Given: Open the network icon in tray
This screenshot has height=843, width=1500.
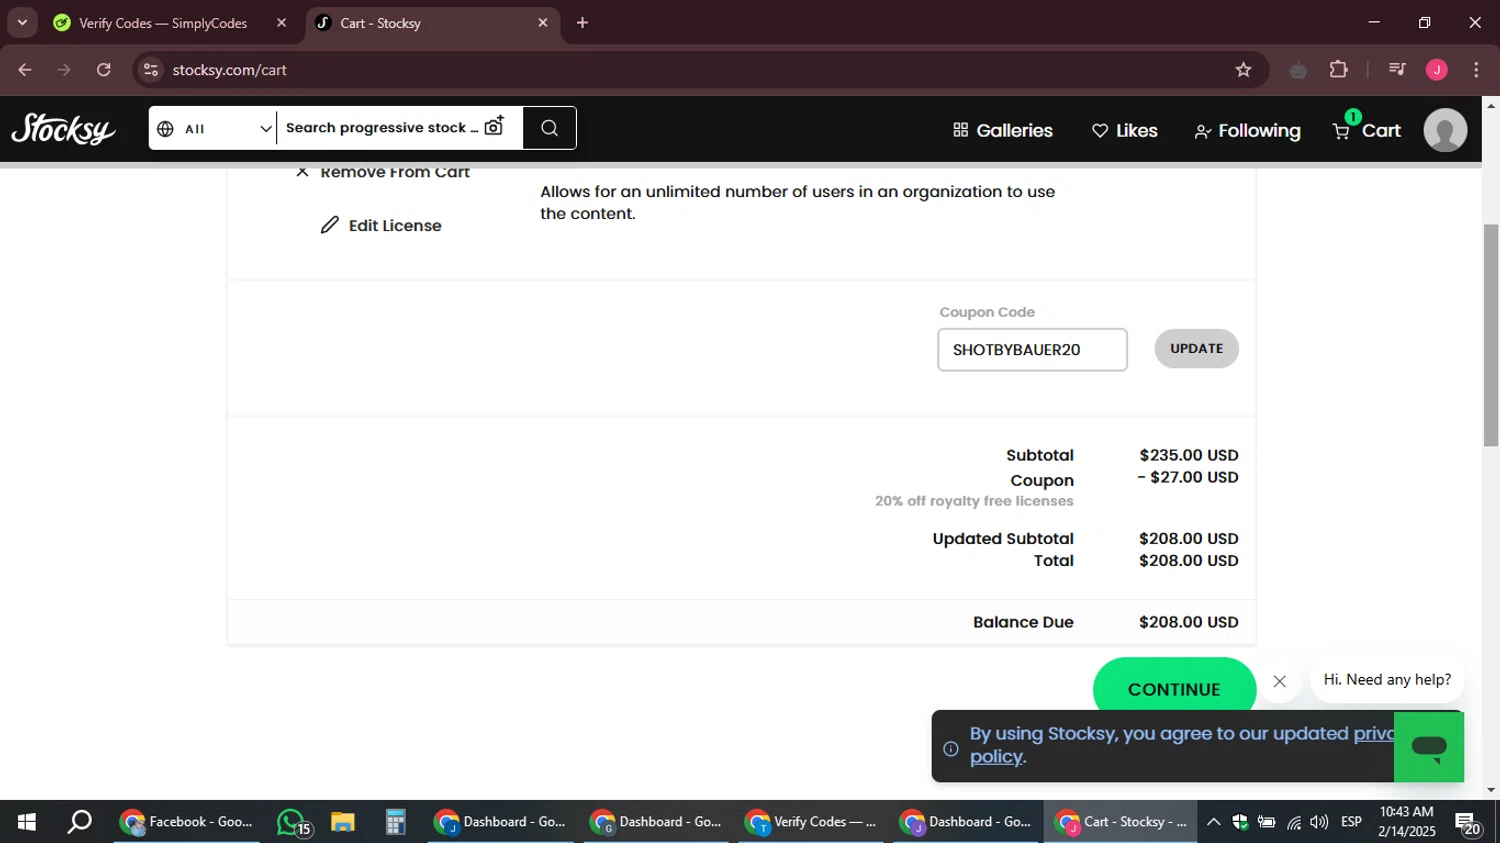Looking at the screenshot, I should coord(1294,822).
